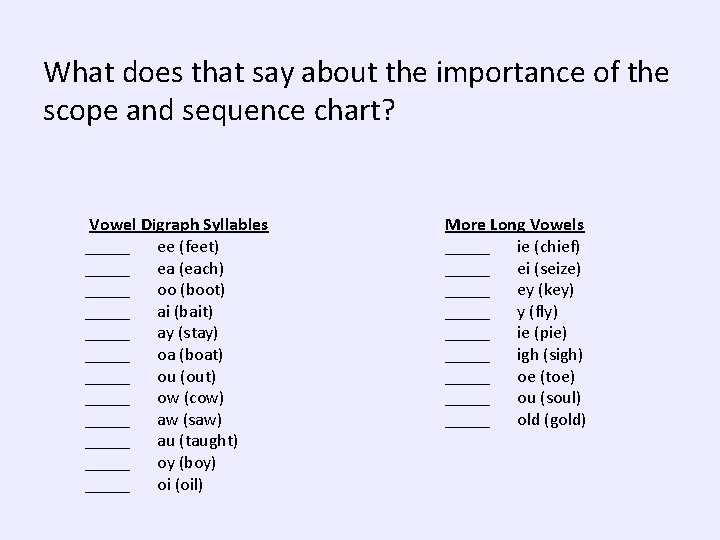Click the blank line beside 'oo (boot)'
Screen dimensions: 720x540
coord(107,294)
